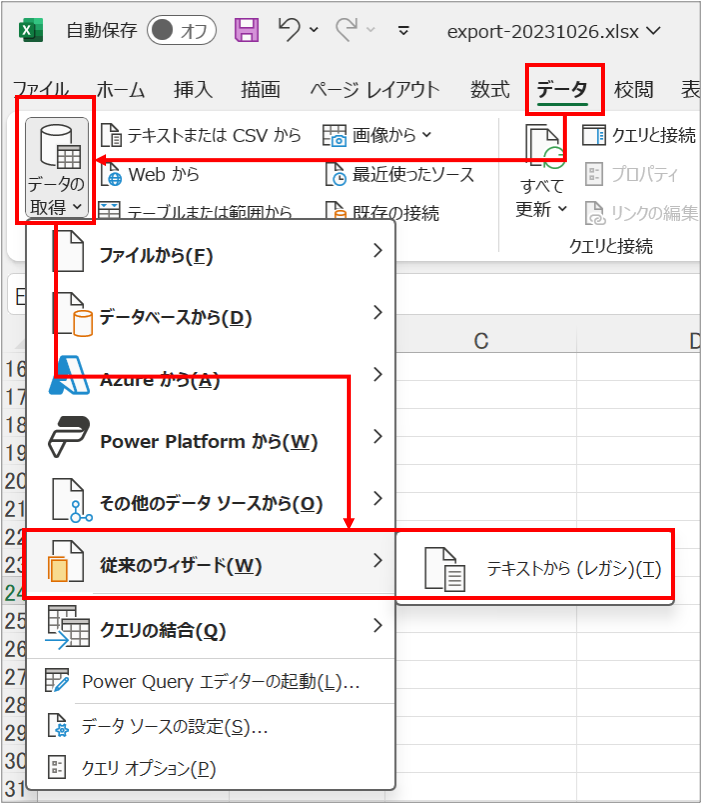Click the purple Save disk icon
This screenshot has height=804, width=702.
point(247,30)
